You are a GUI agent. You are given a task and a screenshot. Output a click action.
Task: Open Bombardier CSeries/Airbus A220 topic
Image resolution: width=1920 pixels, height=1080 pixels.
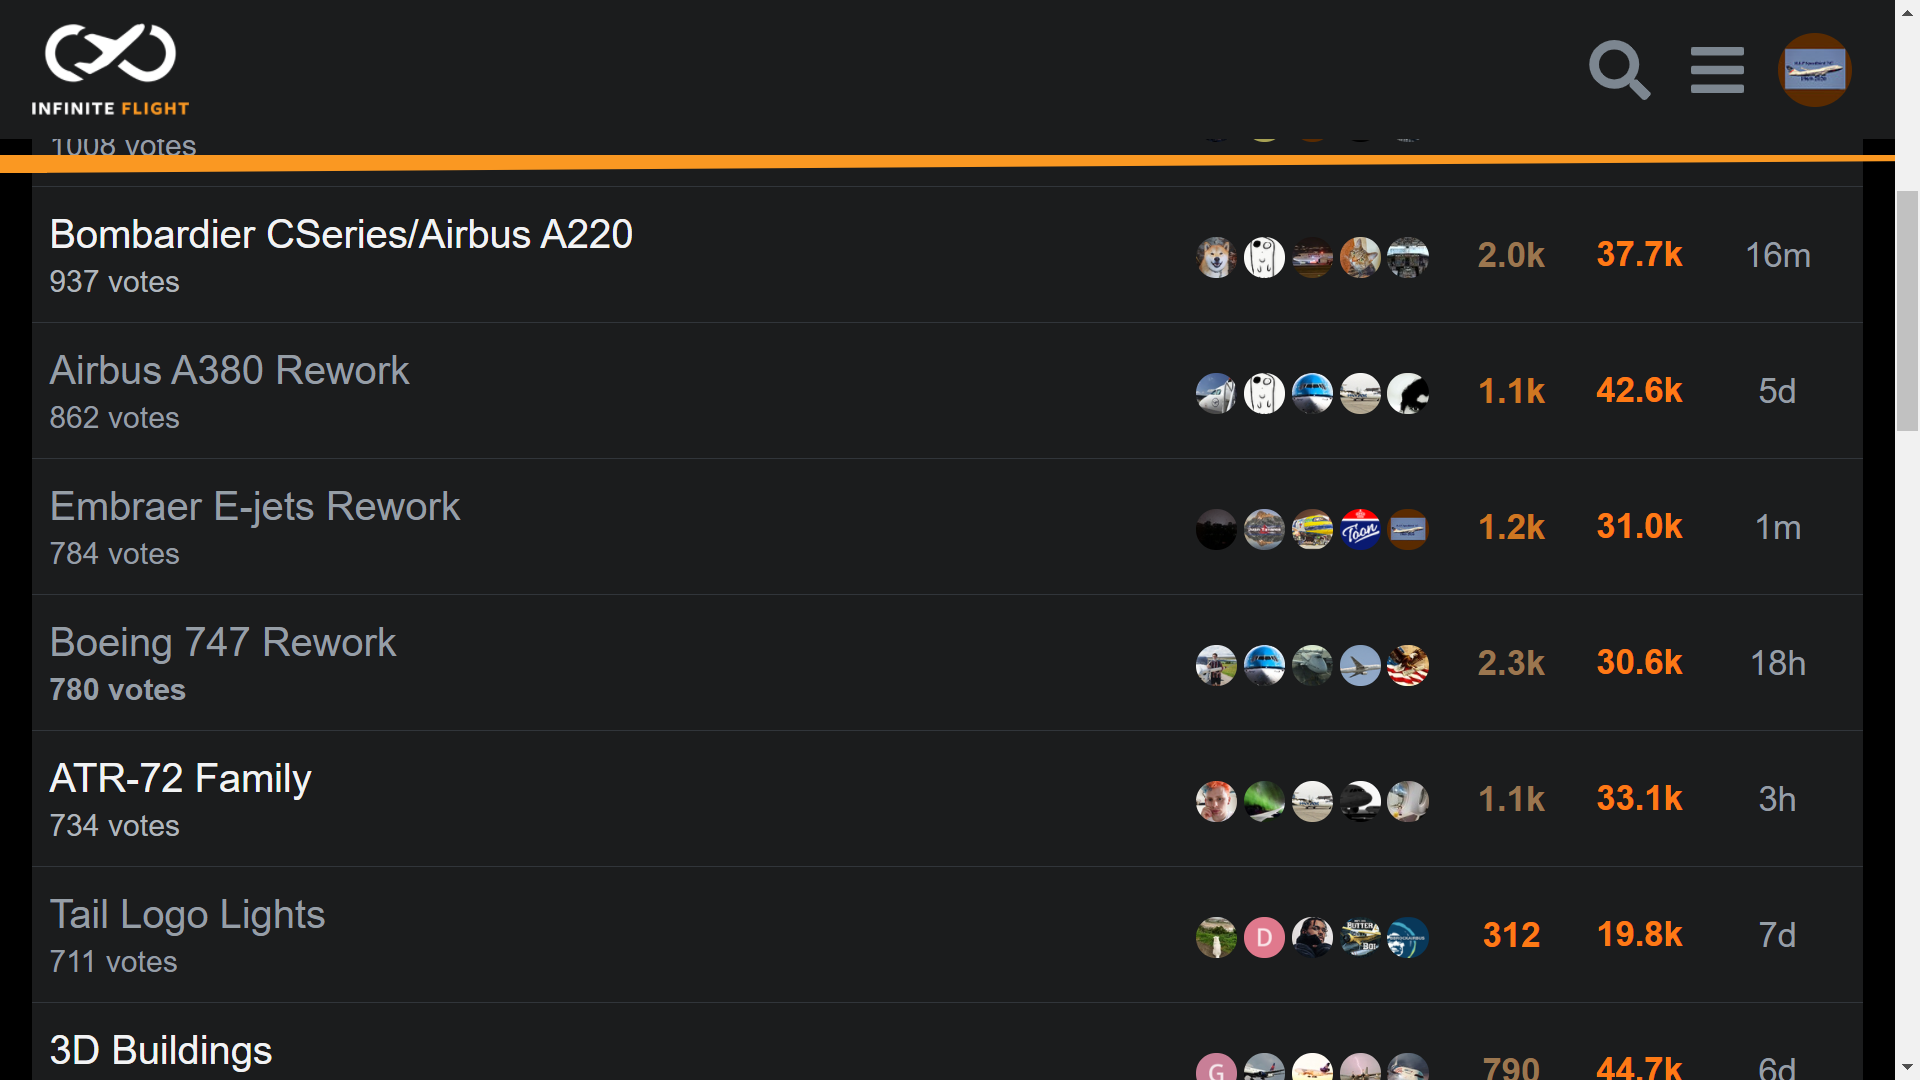[x=341, y=235]
